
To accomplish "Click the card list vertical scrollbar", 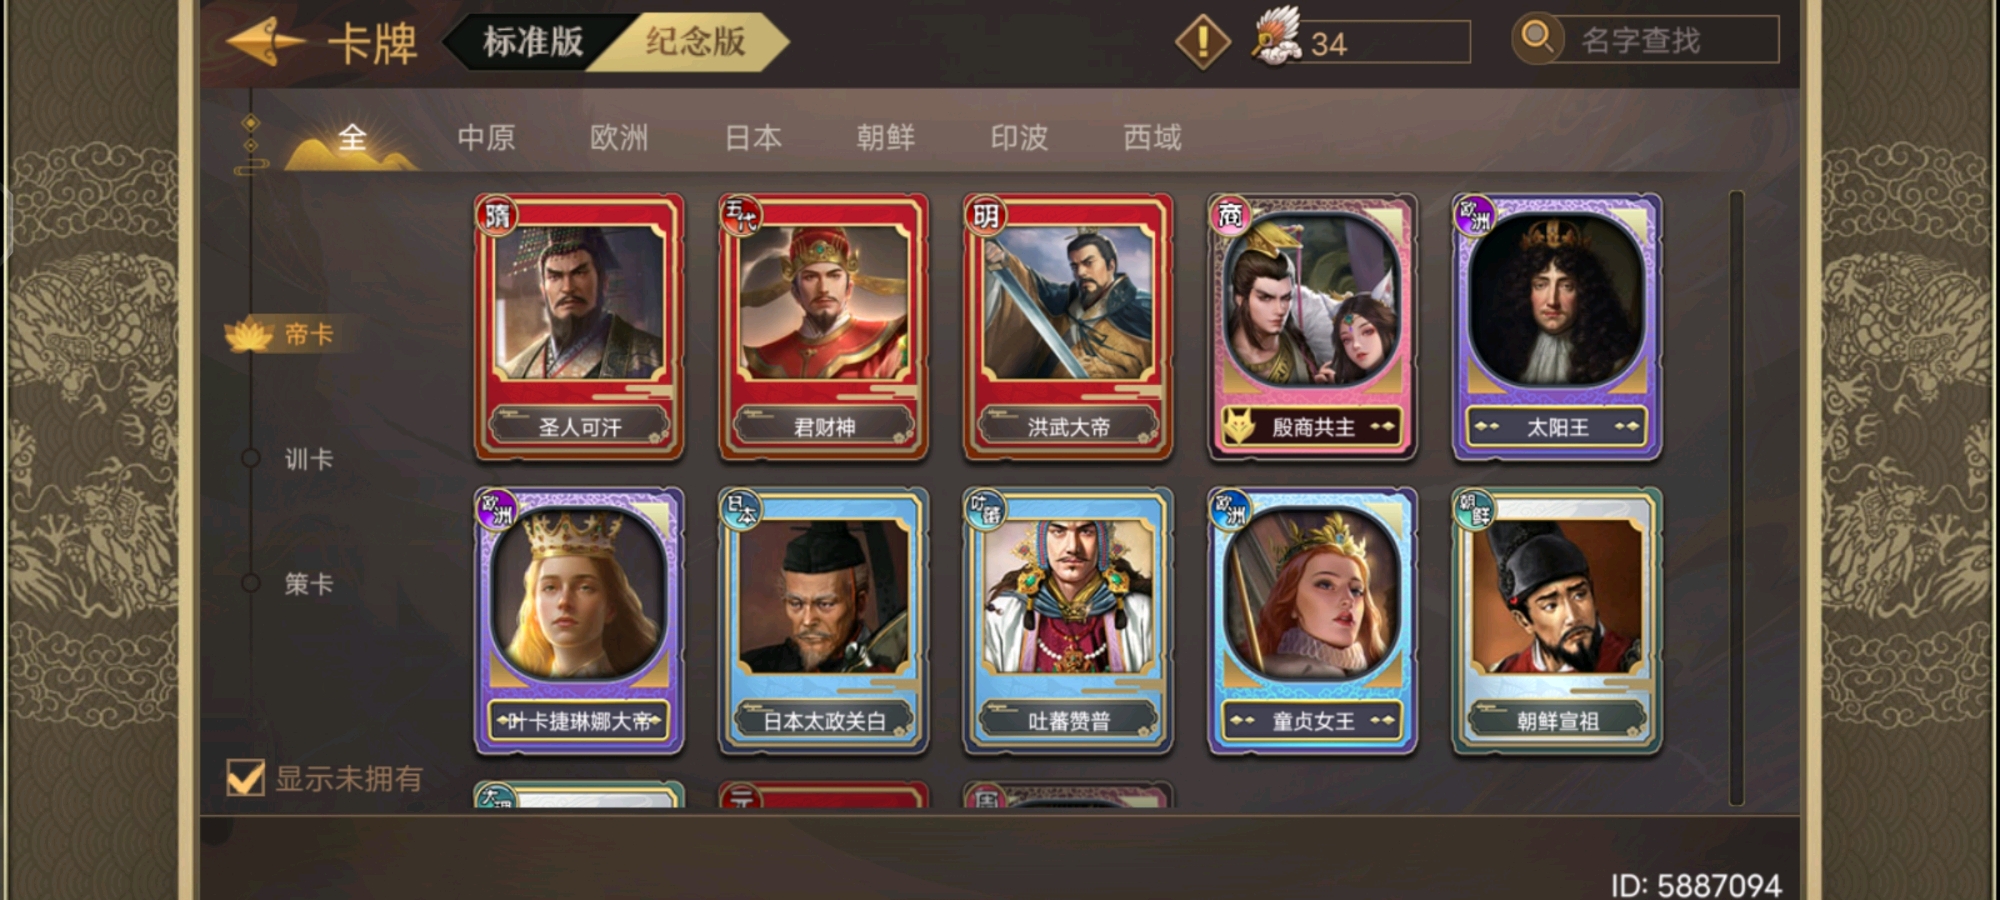I will click(x=1736, y=497).
